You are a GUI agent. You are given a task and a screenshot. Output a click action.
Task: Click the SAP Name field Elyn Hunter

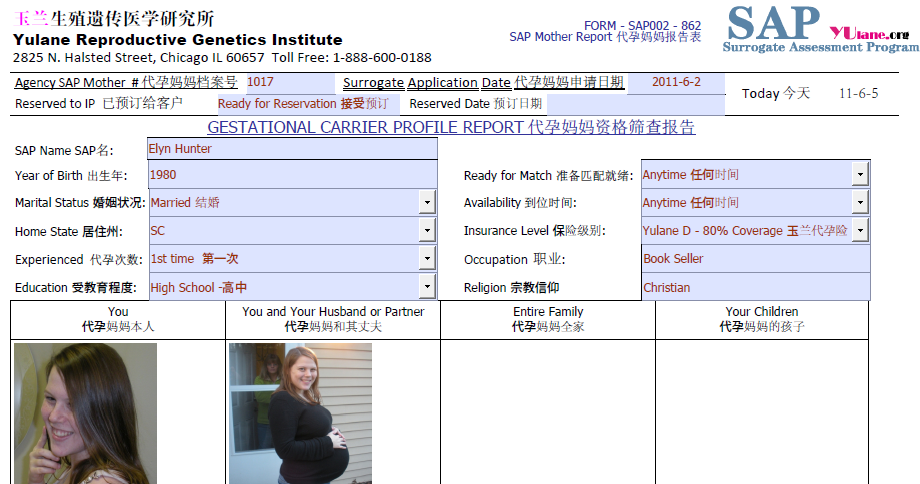[x=292, y=149]
